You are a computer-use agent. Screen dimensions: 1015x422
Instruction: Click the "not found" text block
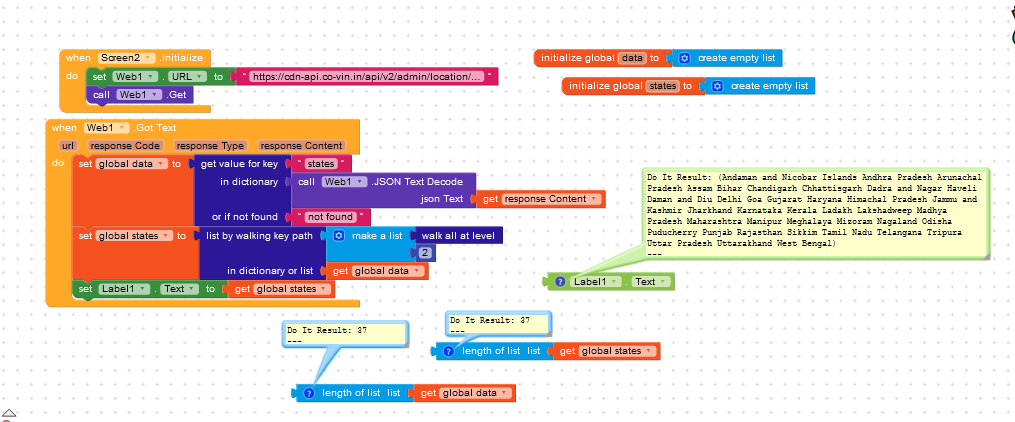pyautogui.click(x=330, y=217)
